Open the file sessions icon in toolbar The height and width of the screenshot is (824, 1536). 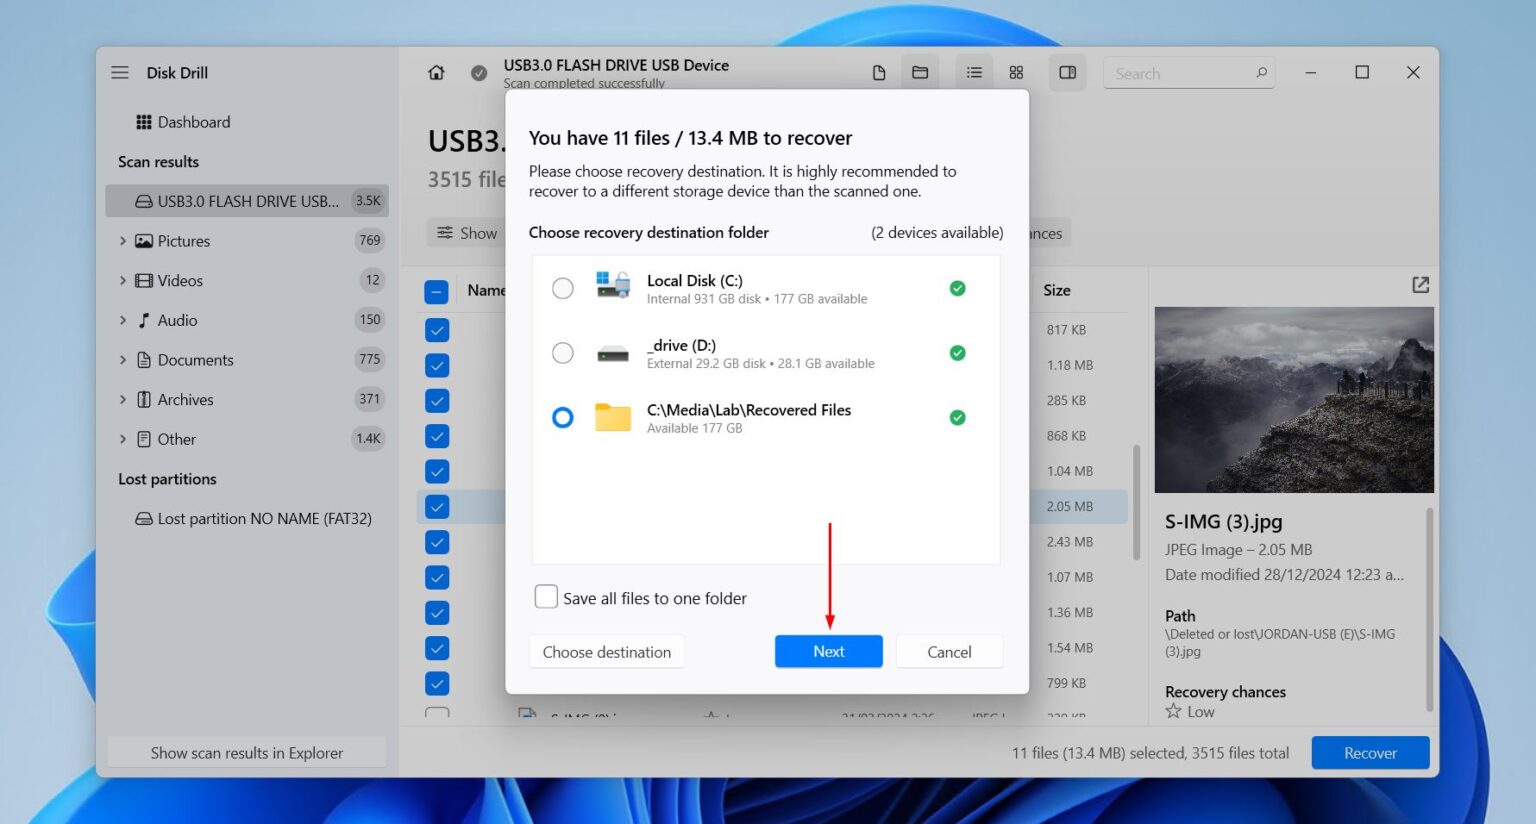click(x=878, y=72)
